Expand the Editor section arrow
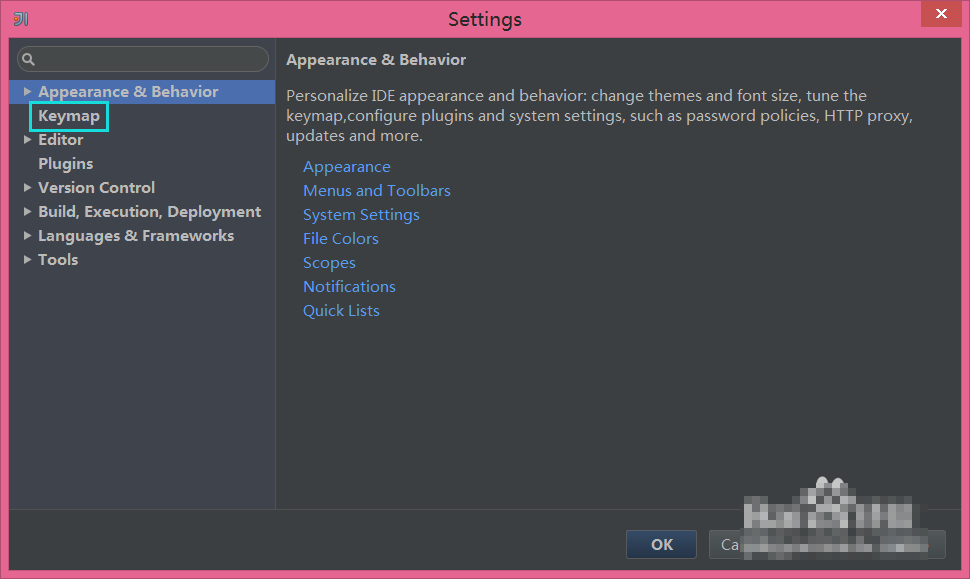 point(28,140)
